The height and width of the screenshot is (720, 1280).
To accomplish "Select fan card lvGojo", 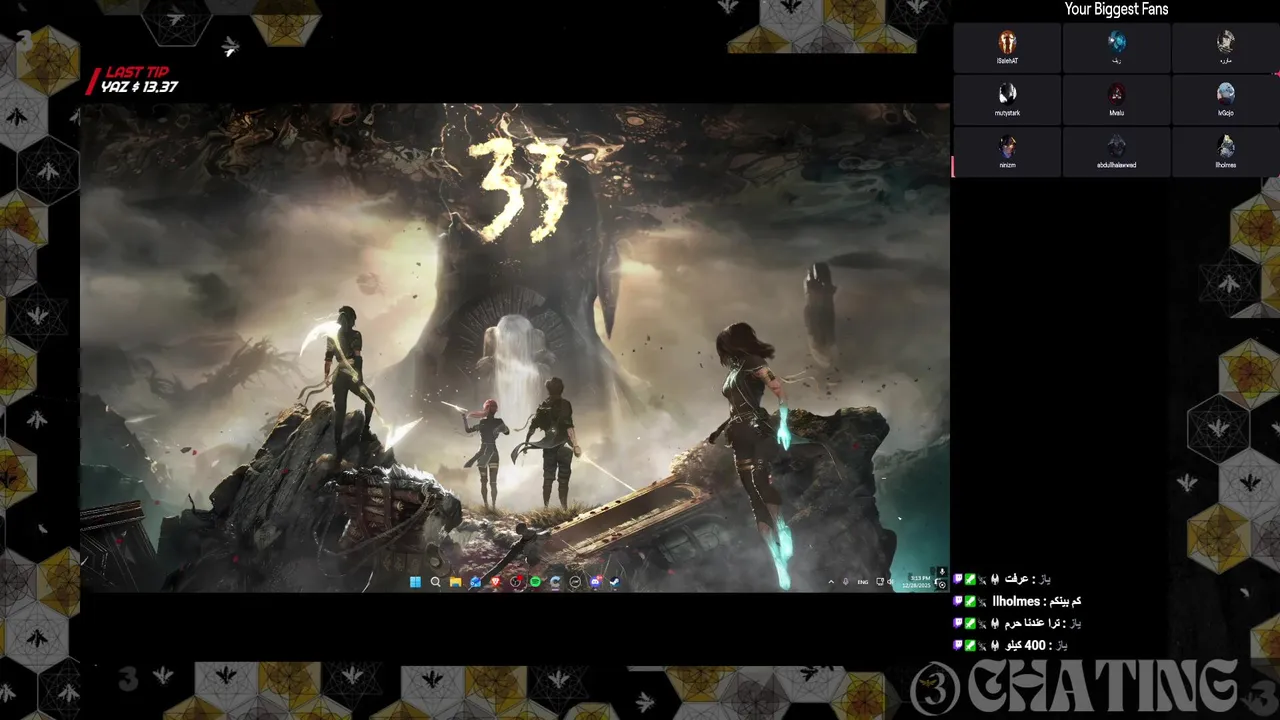I will pyautogui.click(x=1225, y=99).
